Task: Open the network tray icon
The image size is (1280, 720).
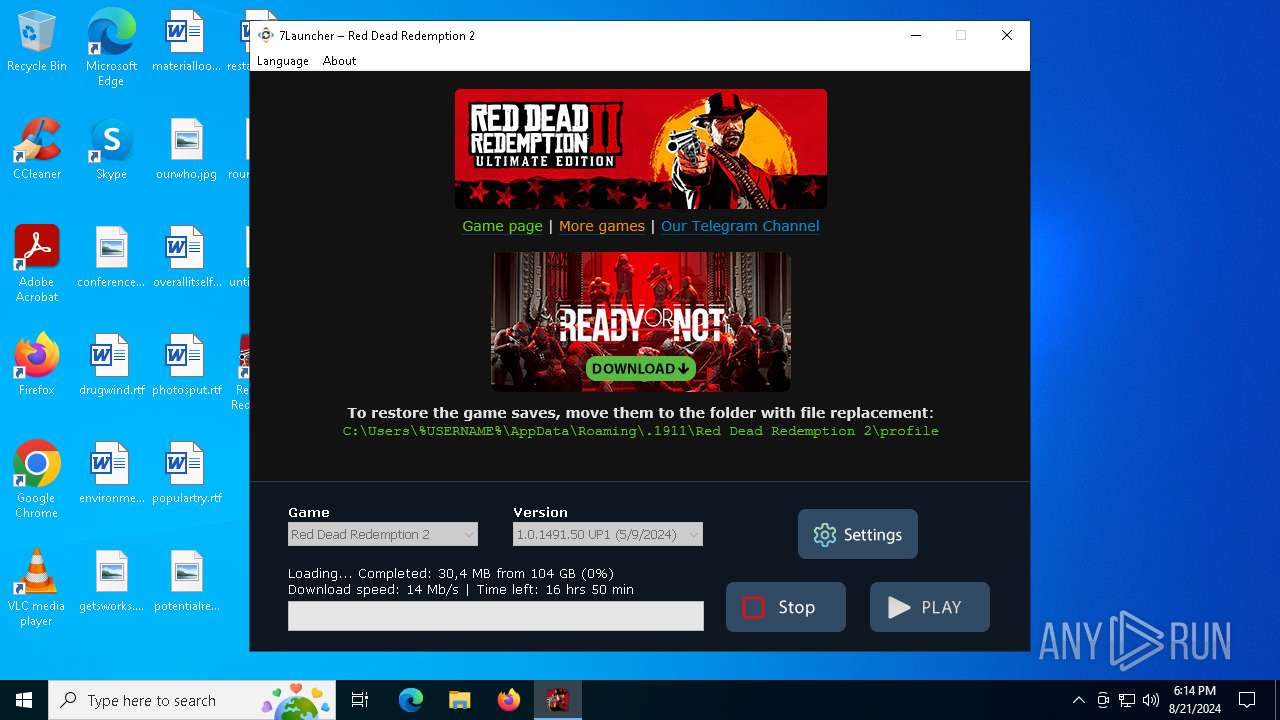Action: [x=1127, y=700]
